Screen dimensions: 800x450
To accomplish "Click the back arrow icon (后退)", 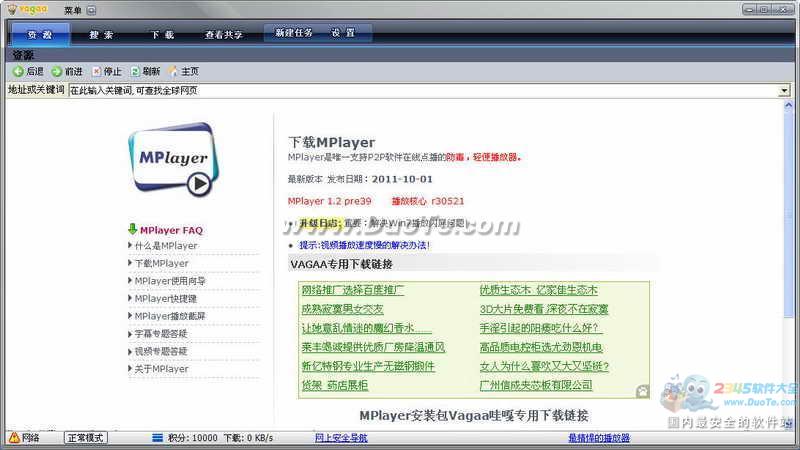I will point(18,71).
